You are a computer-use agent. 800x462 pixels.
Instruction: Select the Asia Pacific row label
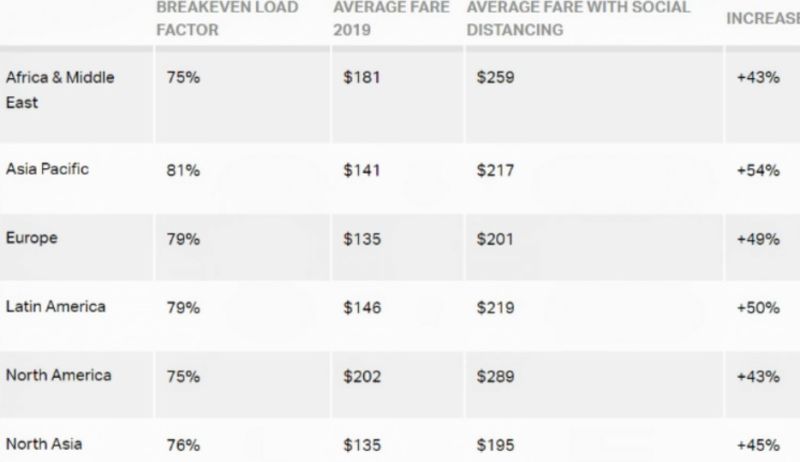coord(47,169)
